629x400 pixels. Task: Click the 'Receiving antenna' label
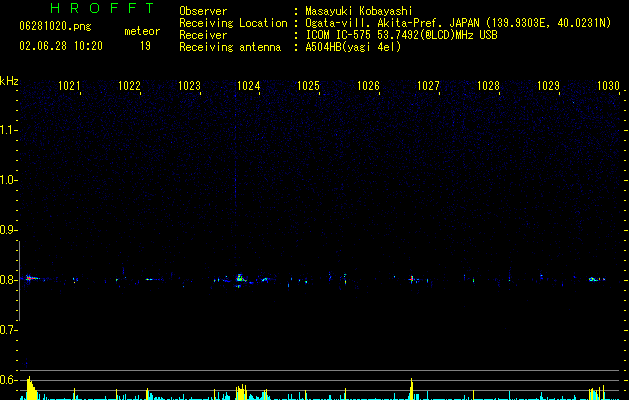click(230, 47)
